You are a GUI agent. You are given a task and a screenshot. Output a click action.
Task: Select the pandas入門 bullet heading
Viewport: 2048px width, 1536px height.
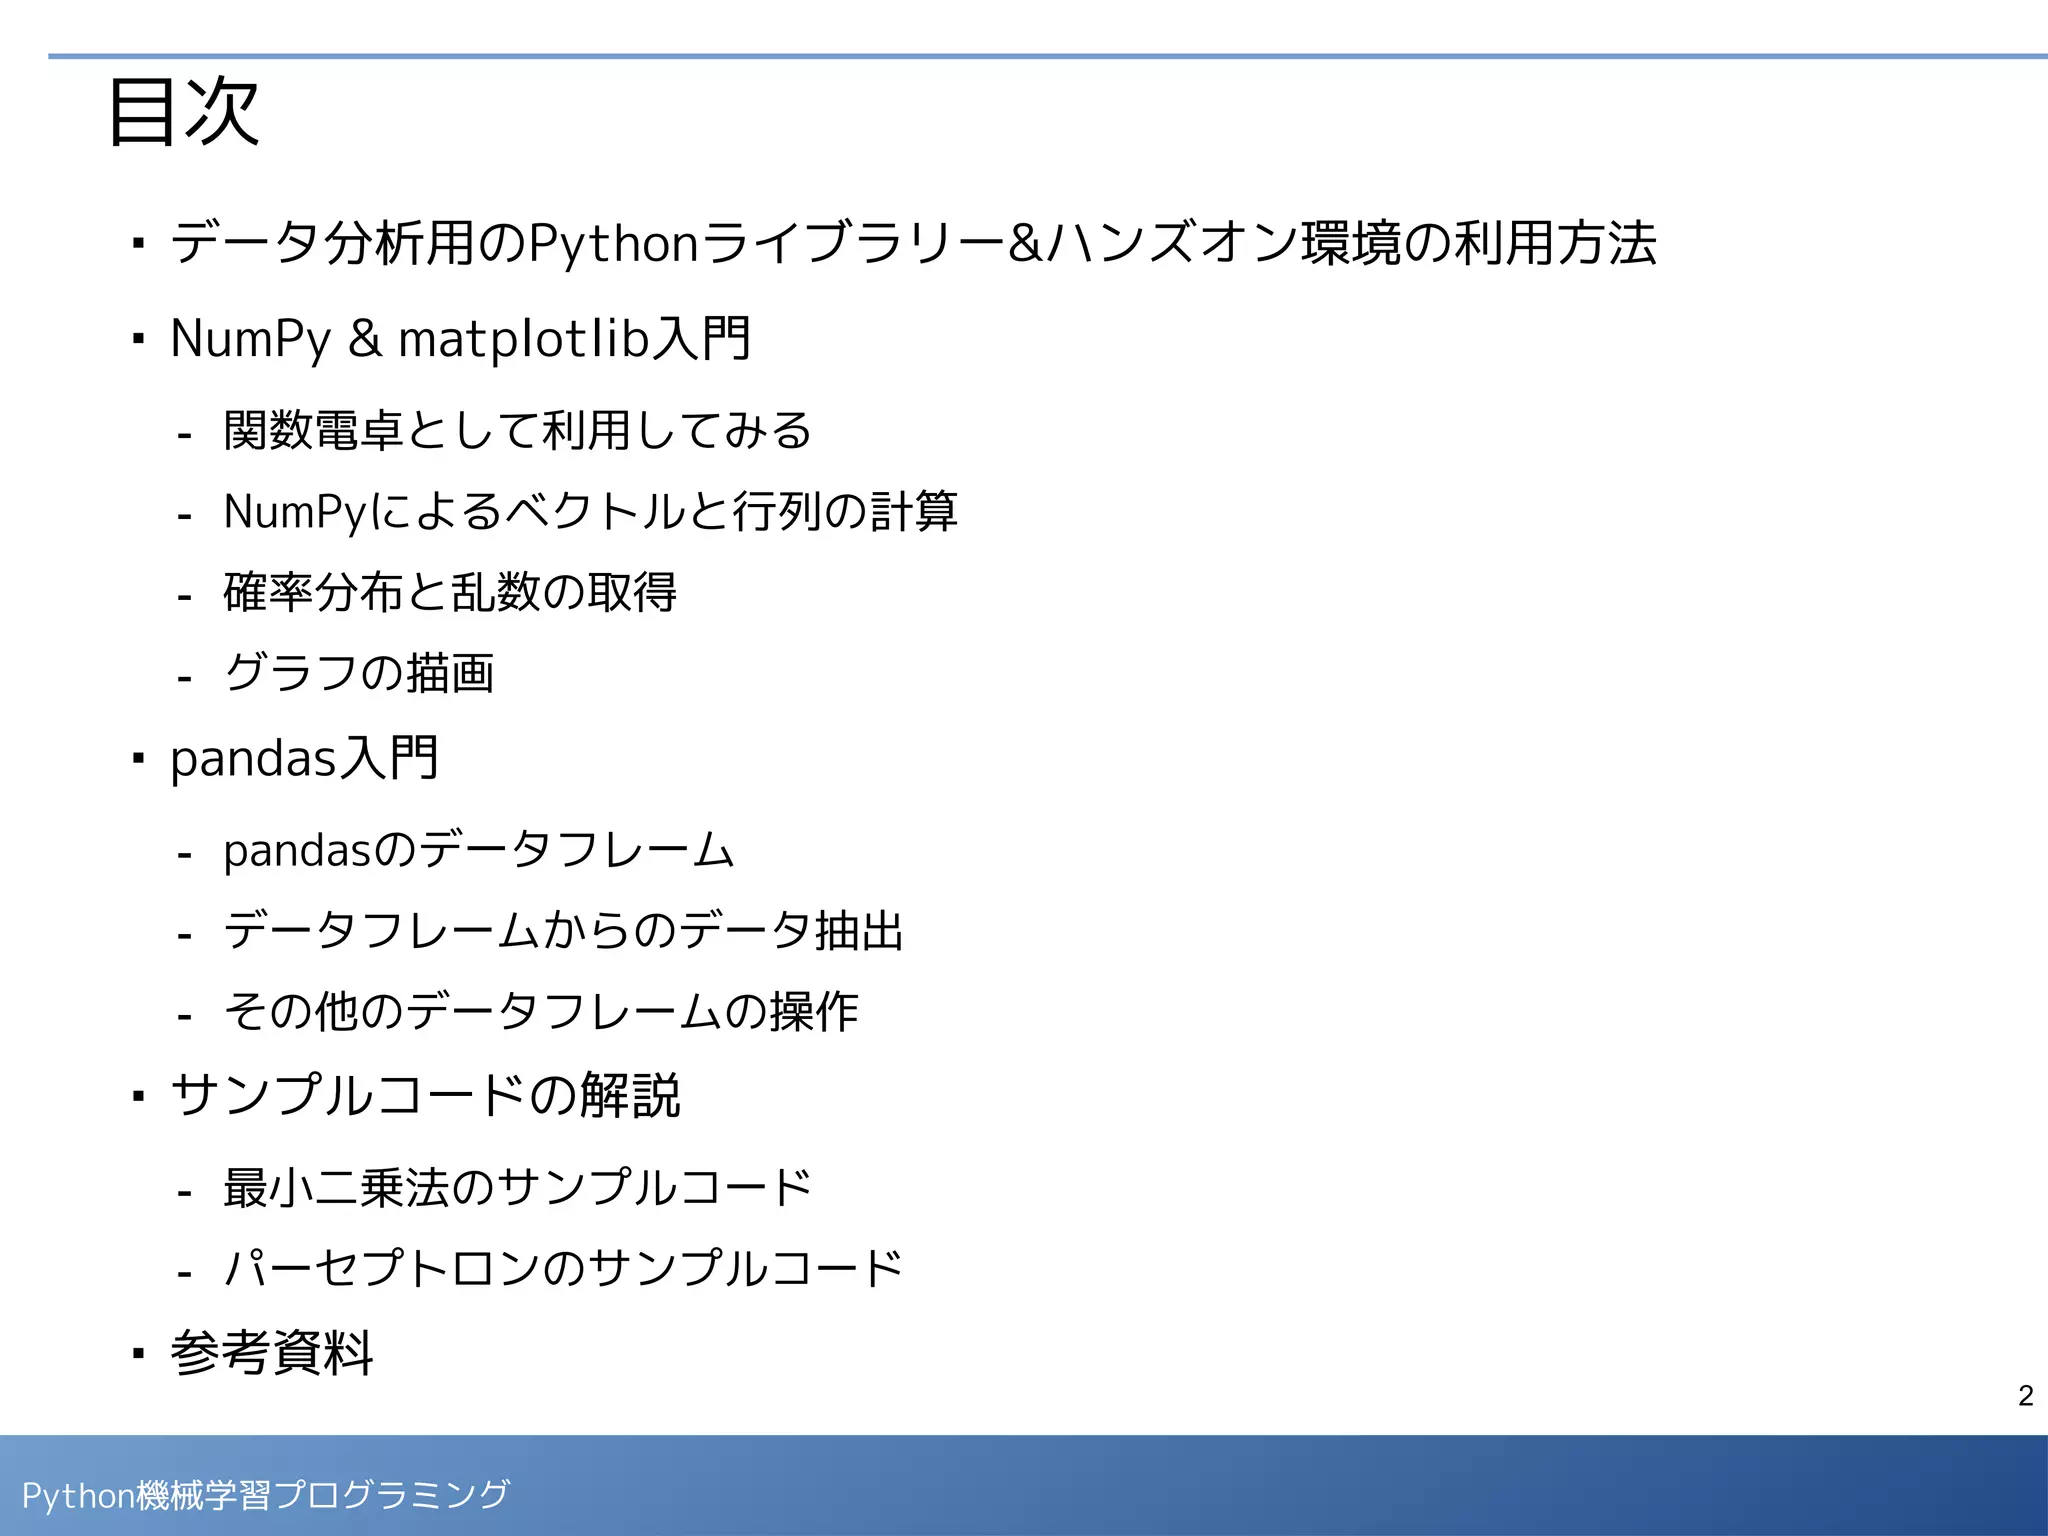point(304,758)
